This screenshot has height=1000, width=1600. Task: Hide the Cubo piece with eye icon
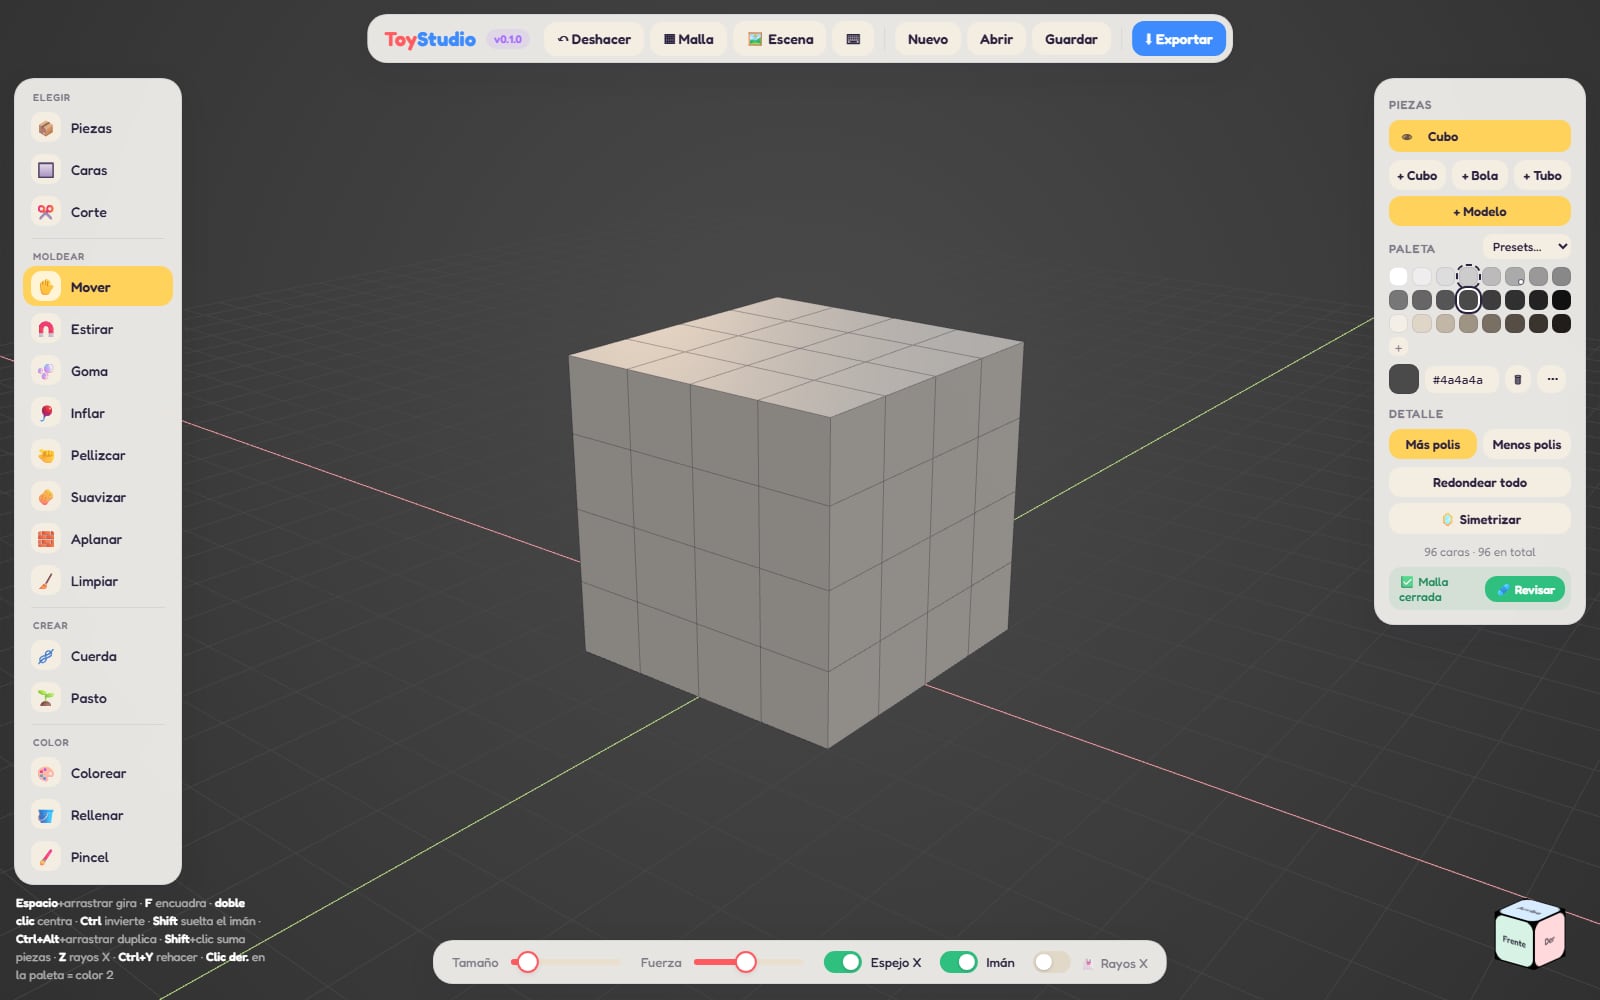[x=1407, y=137]
